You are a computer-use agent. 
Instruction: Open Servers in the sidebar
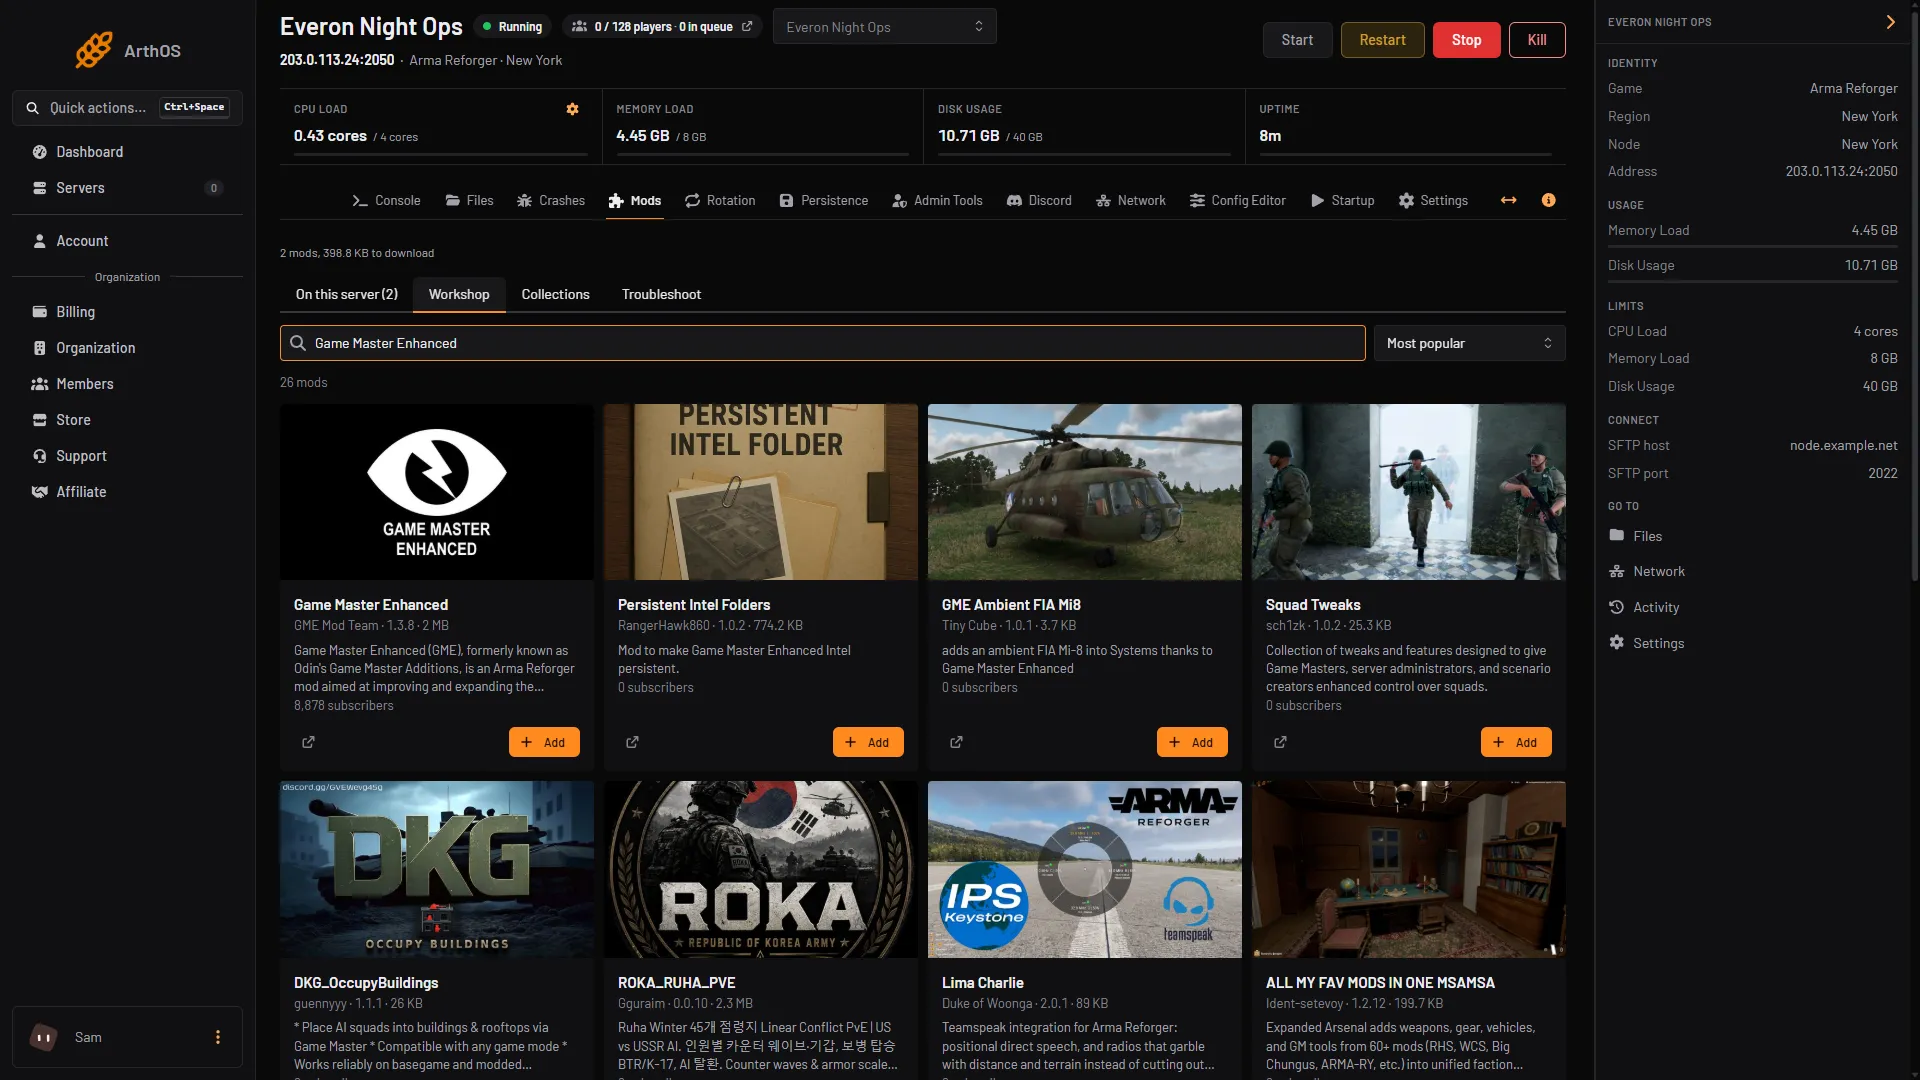click(x=127, y=188)
